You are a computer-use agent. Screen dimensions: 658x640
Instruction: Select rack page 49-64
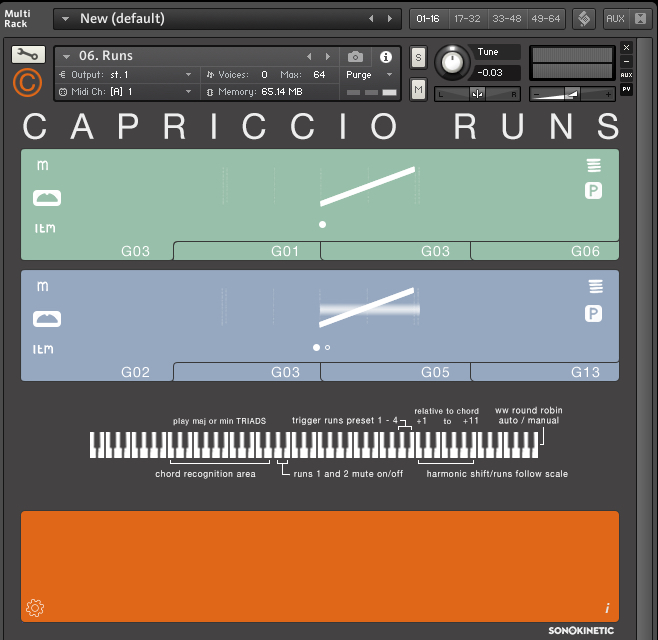point(546,18)
